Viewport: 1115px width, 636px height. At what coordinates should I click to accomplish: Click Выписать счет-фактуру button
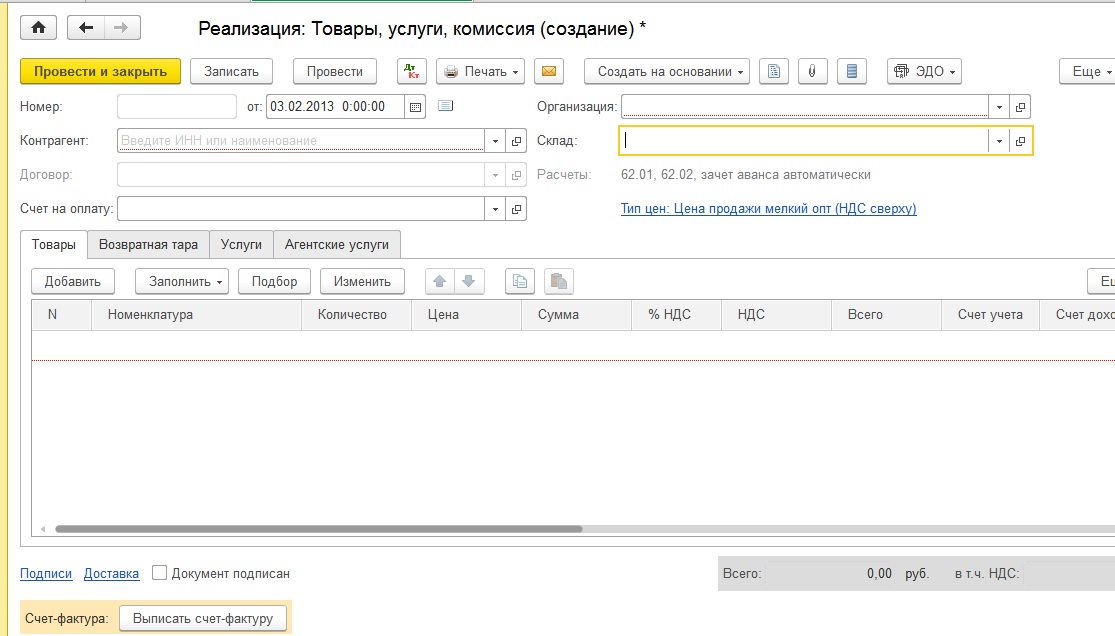tap(203, 618)
